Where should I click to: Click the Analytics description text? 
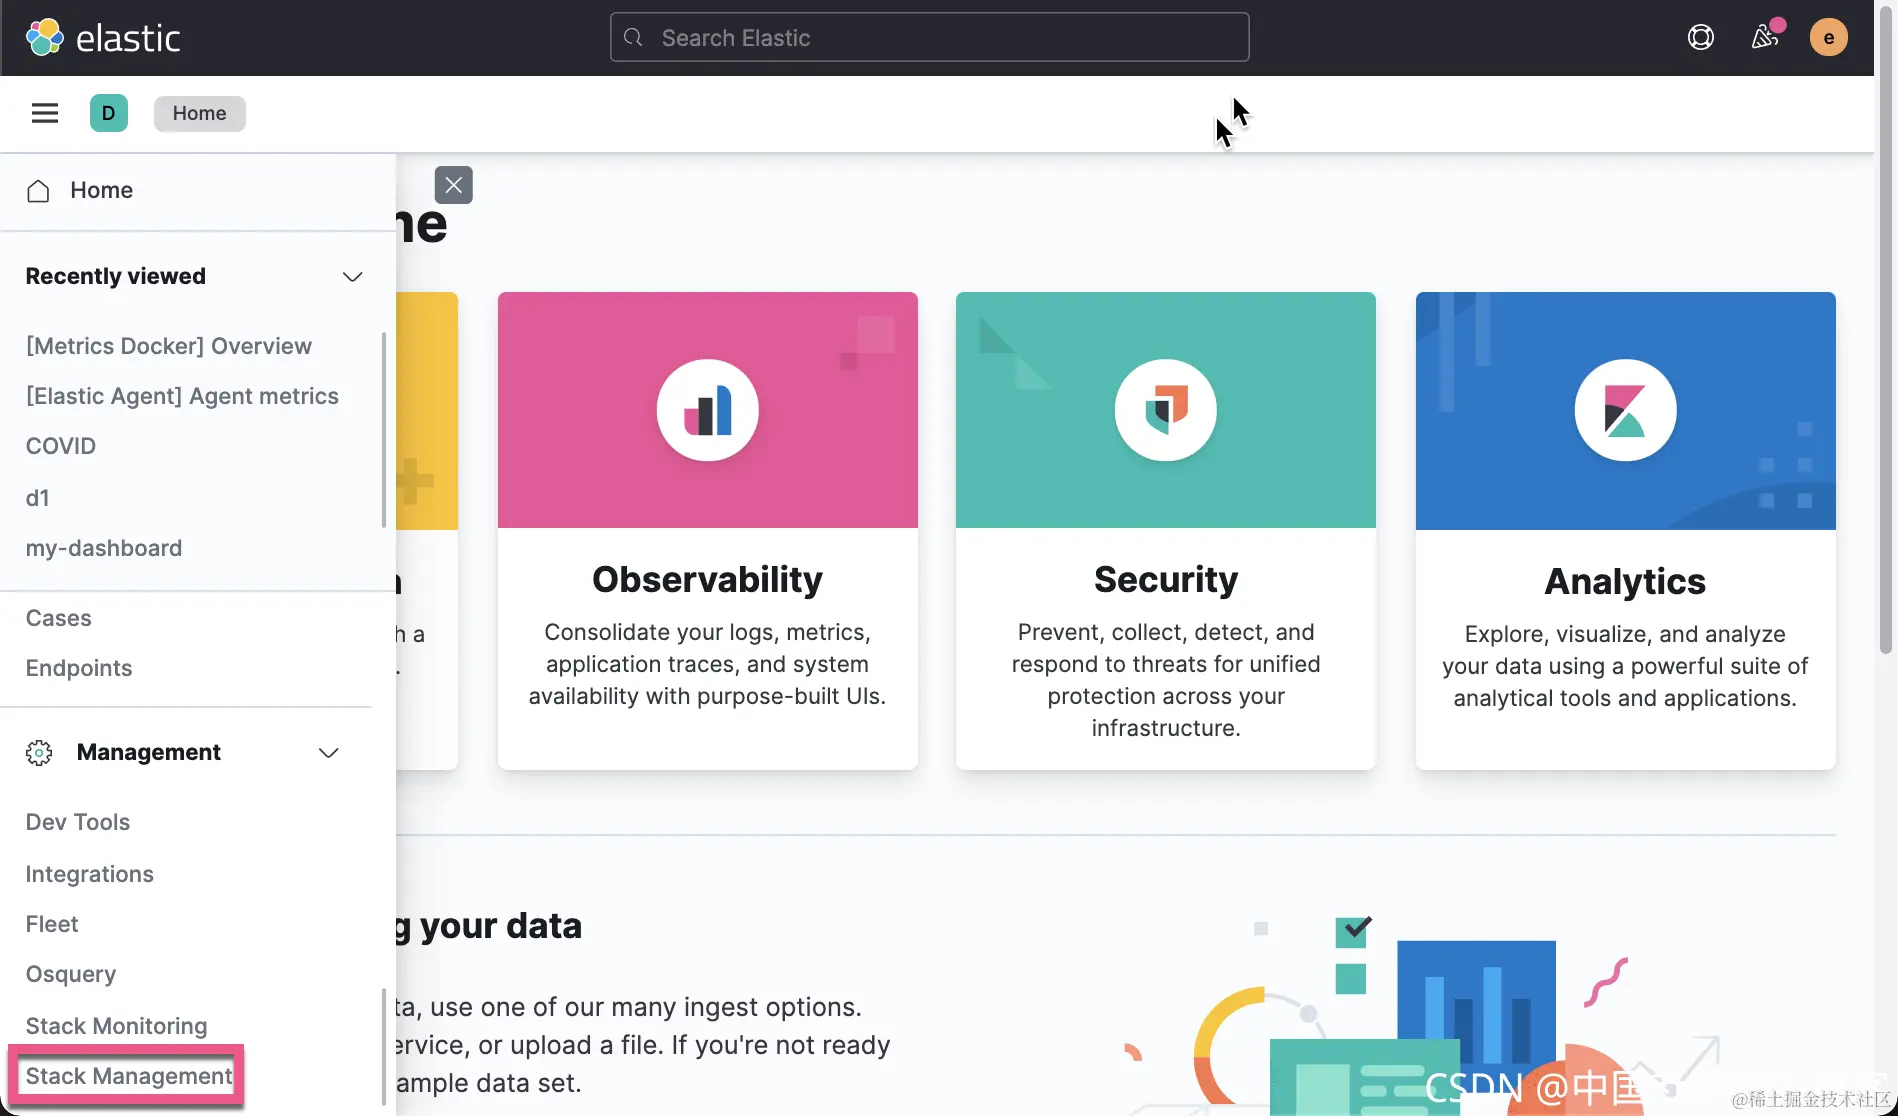coord(1625,666)
